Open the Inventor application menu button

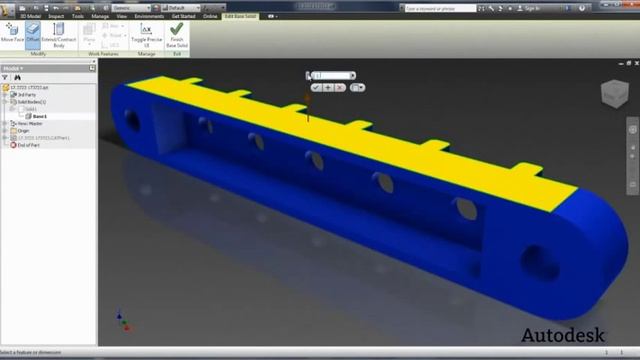point(7,10)
